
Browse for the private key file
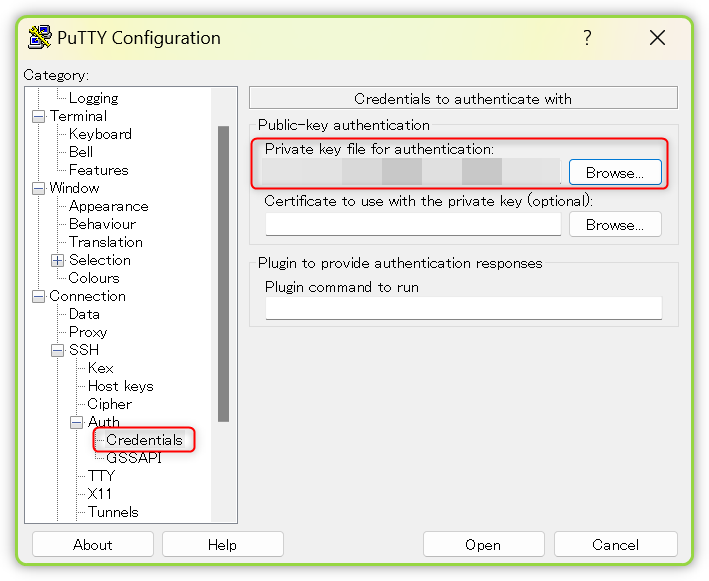[615, 172]
